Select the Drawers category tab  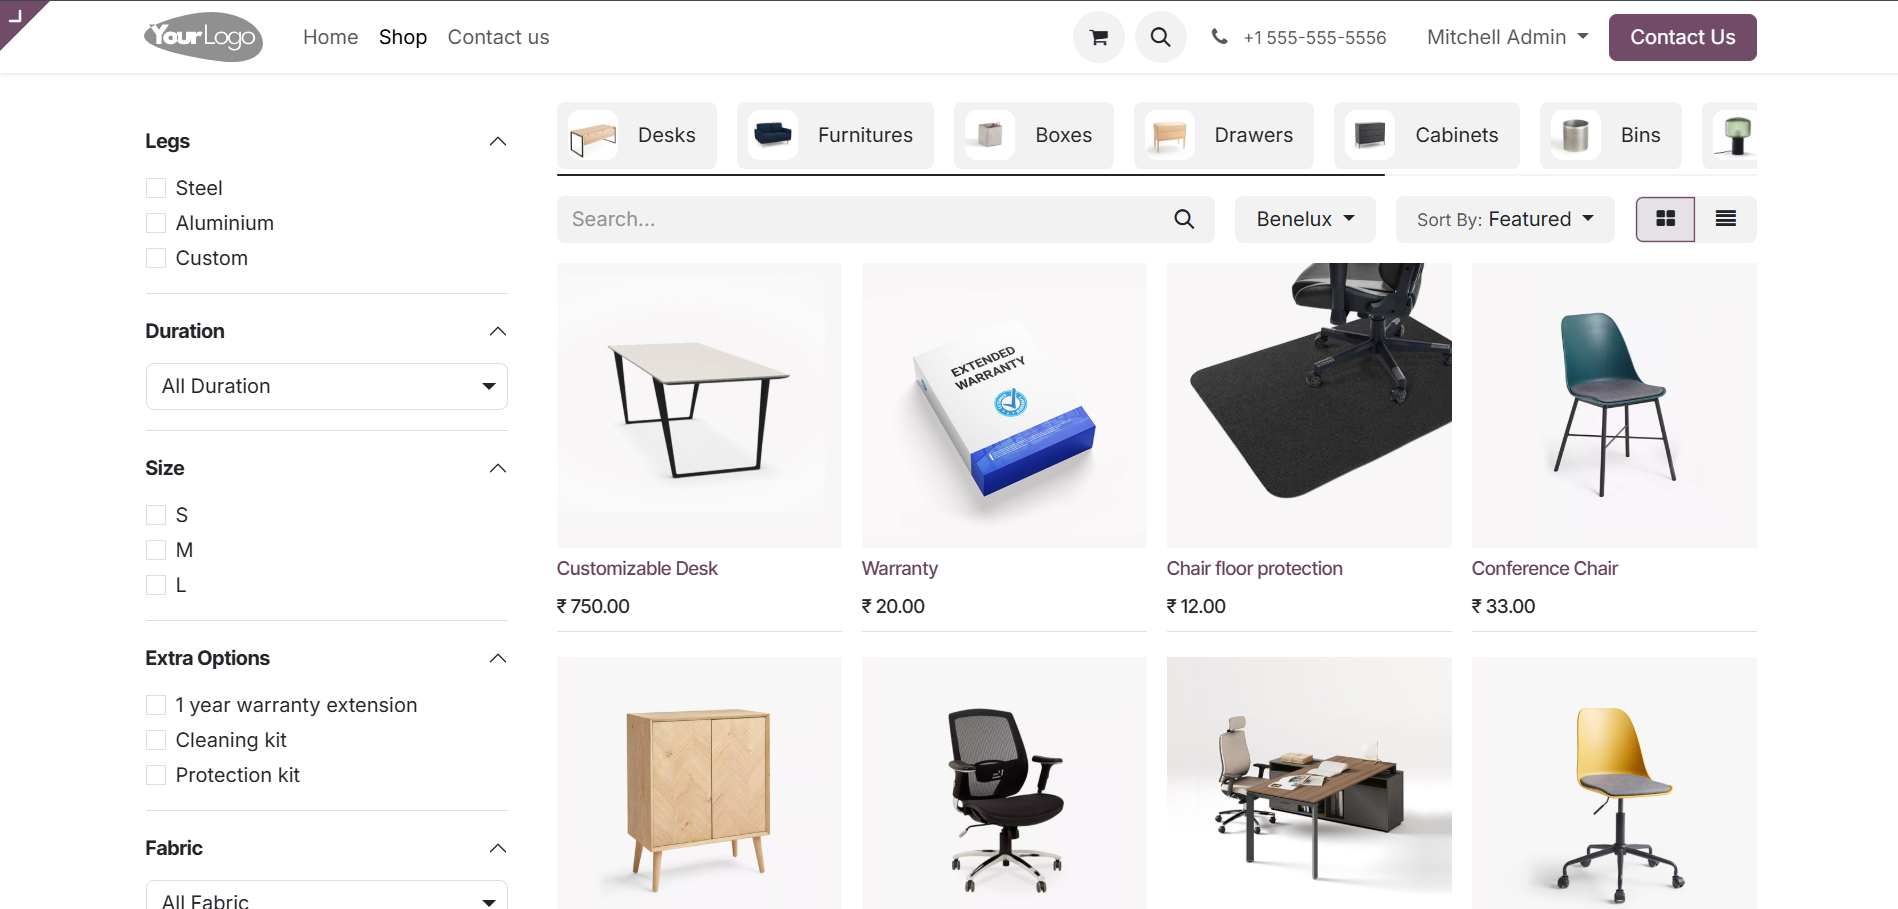point(1223,135)
